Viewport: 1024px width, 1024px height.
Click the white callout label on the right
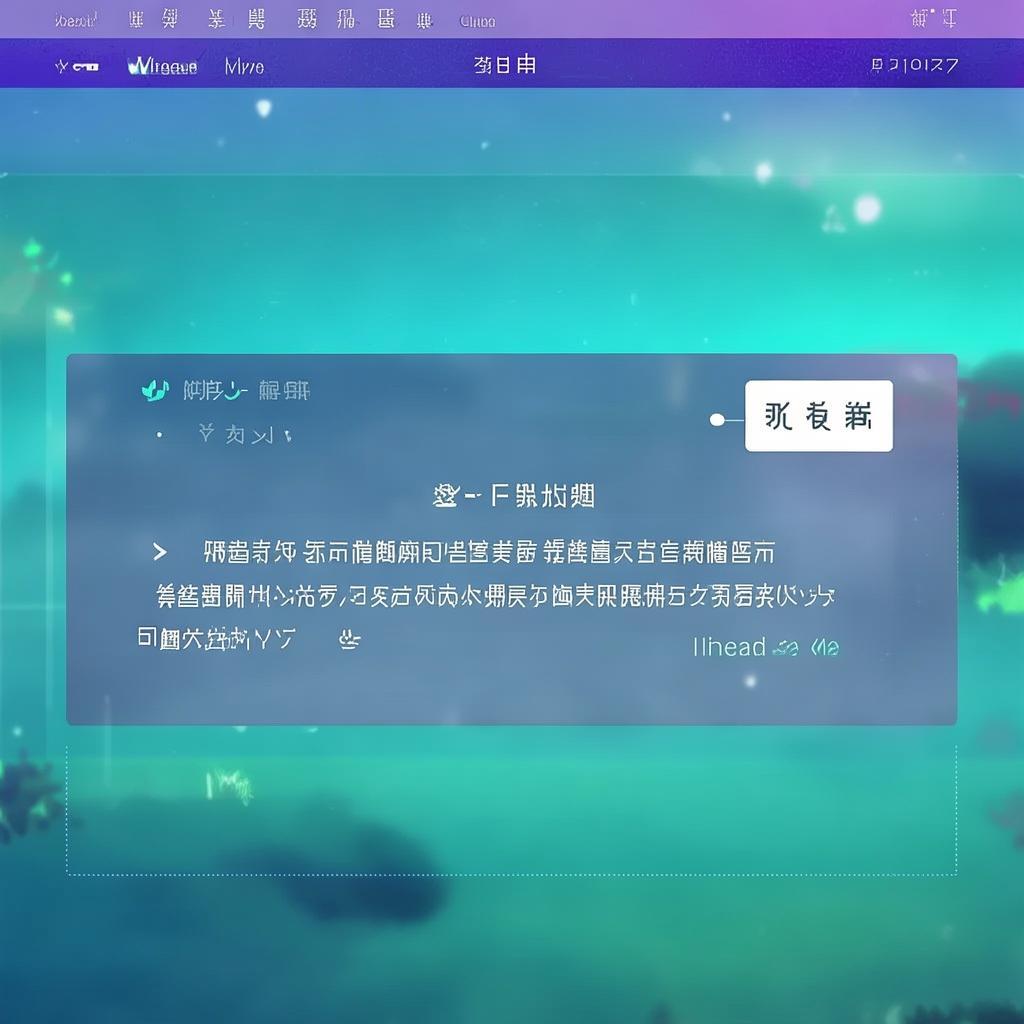pyautogui.click(x=819, y=416)
